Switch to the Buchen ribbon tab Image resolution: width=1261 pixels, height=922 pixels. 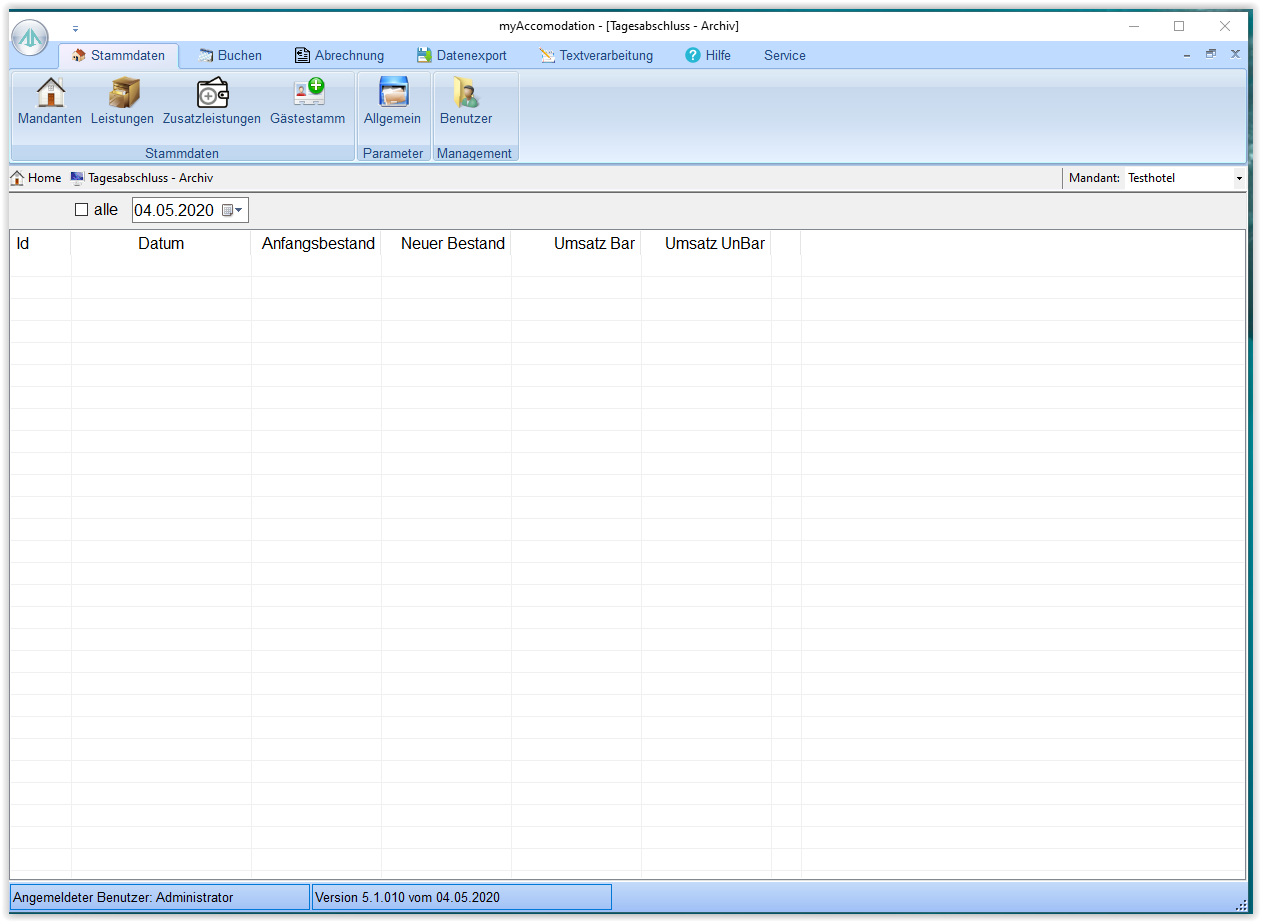point(230,56)
